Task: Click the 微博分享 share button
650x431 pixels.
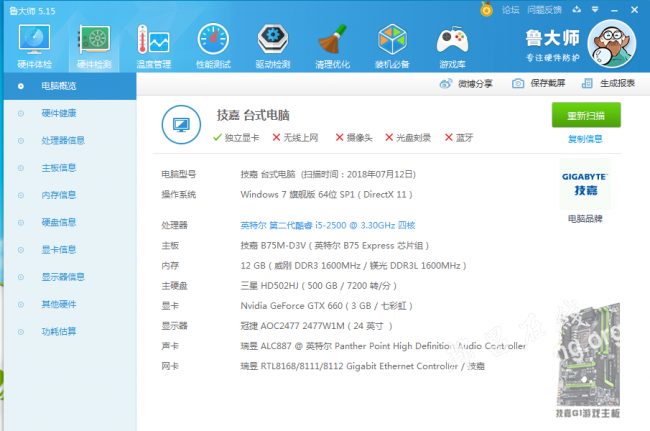Action: point(466,84)
